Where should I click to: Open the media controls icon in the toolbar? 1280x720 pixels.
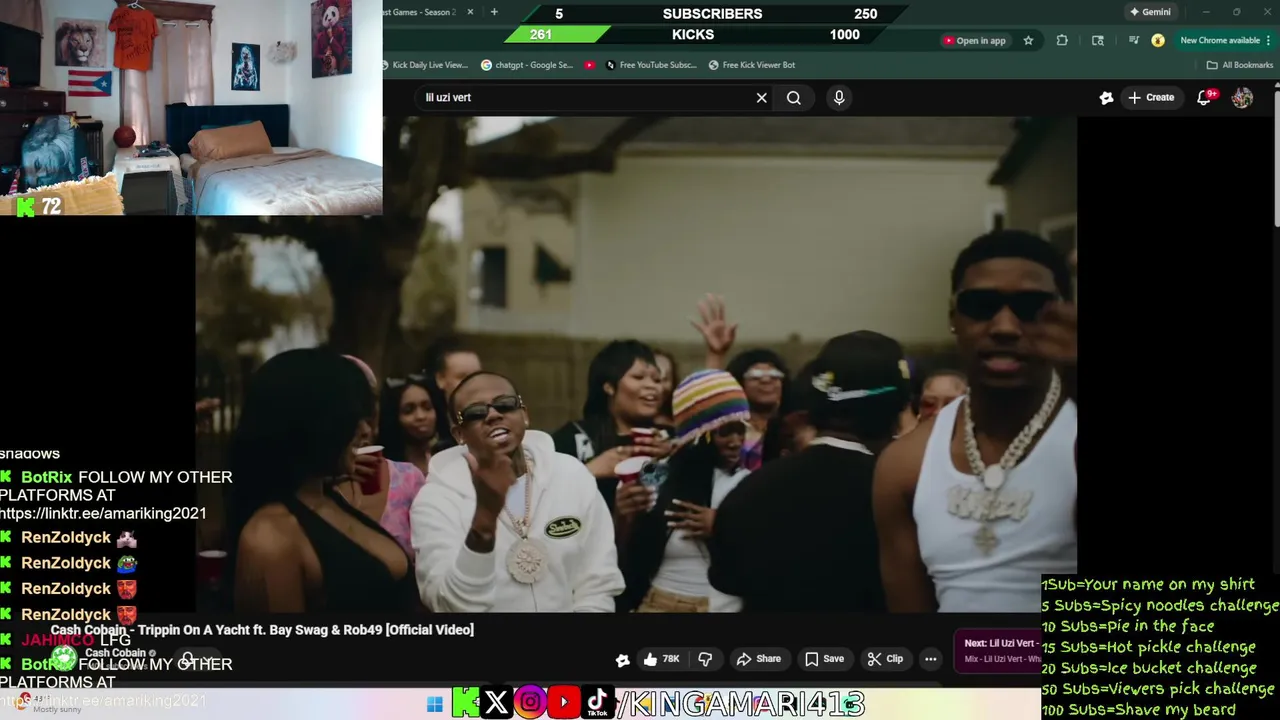[1134, 40]
